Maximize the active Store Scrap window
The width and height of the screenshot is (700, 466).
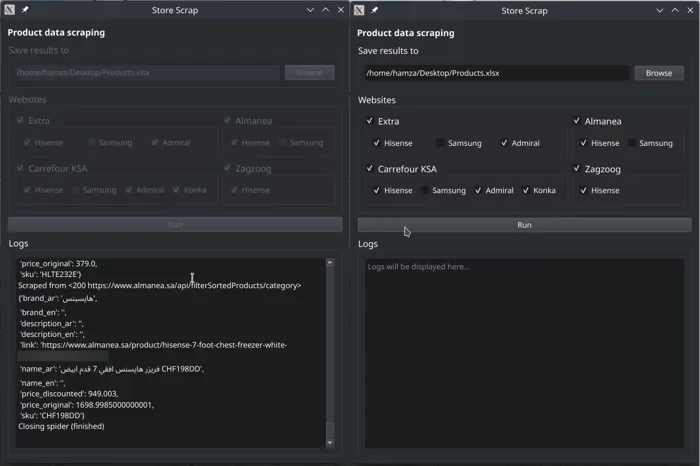[x=675, y=11]
